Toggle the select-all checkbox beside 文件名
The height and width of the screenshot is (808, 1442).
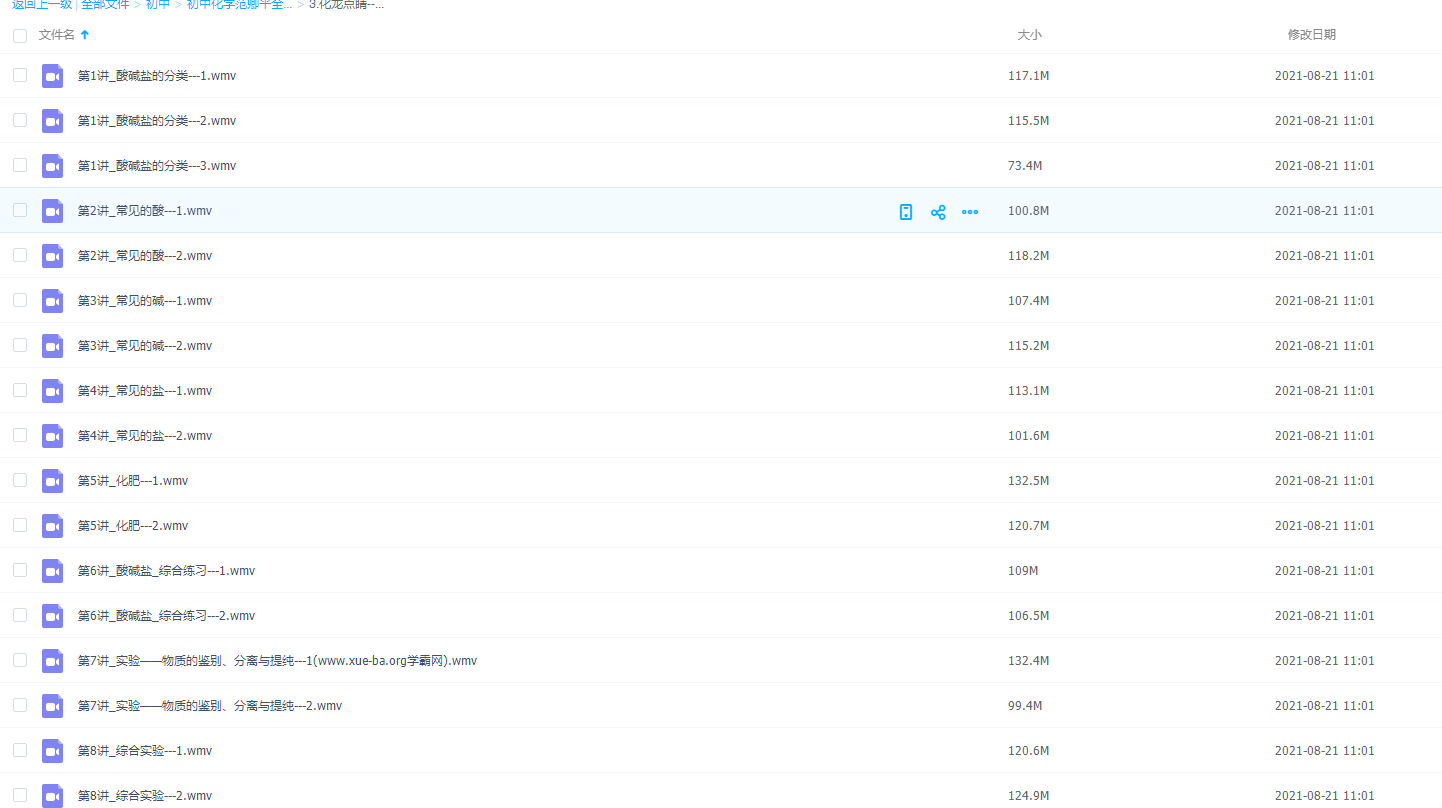pos(20,36)
